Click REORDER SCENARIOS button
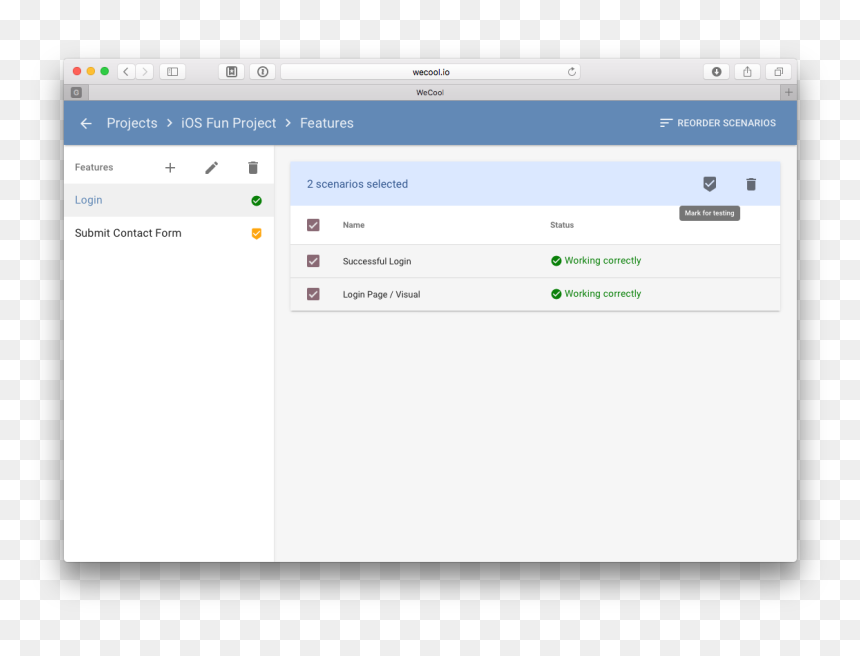 tap(717, 123)
